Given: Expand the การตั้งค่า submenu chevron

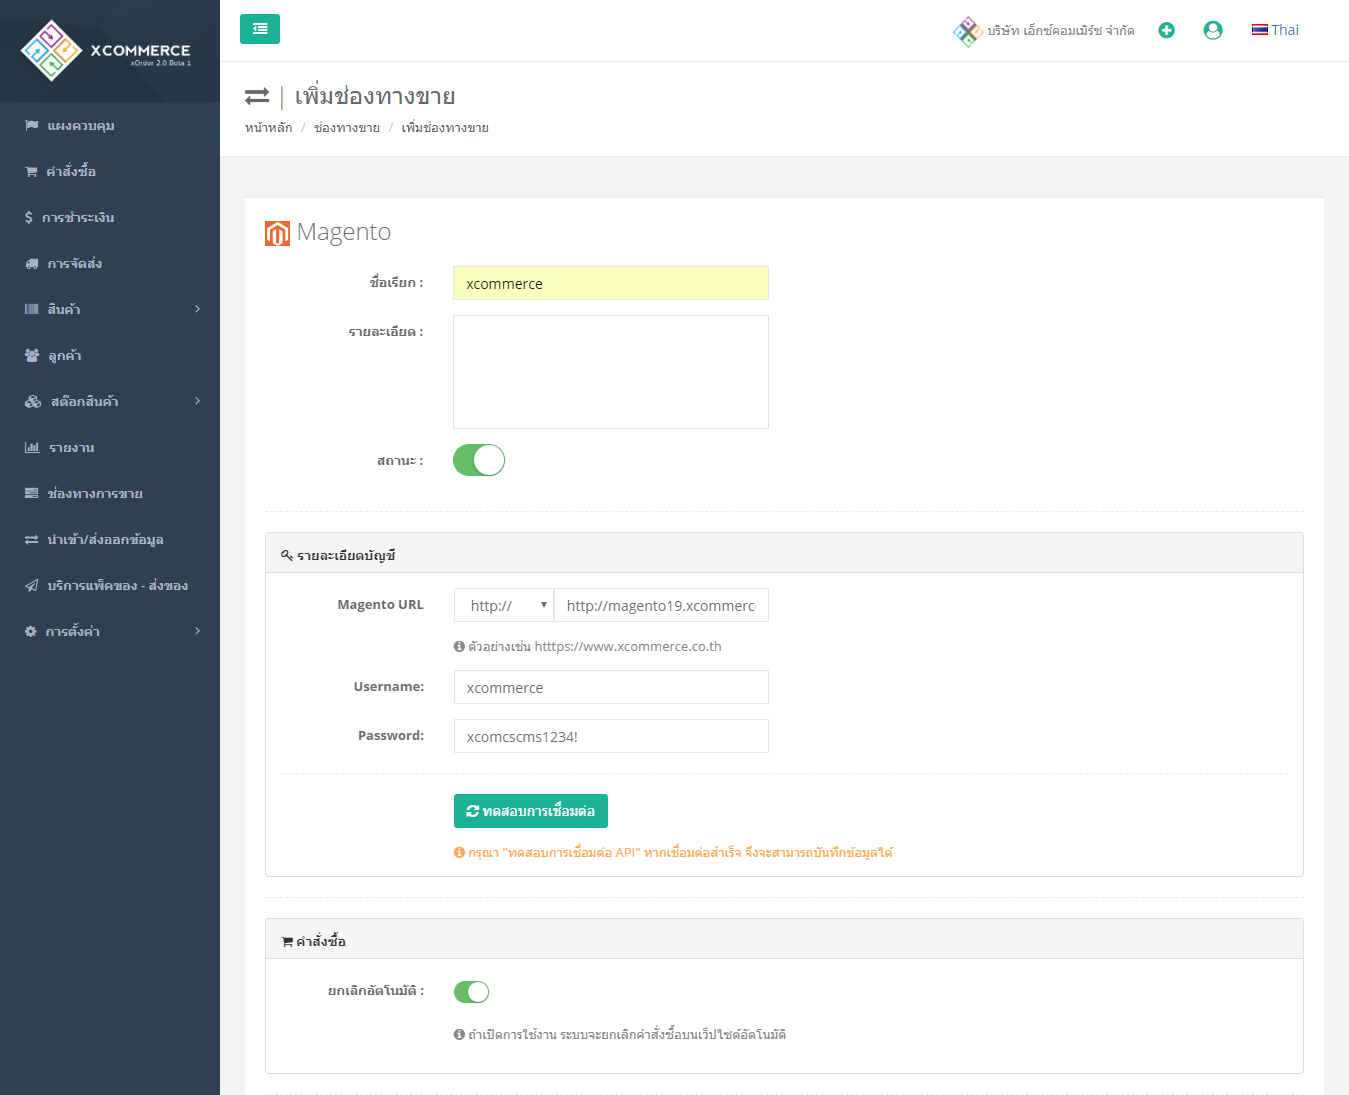Looking at the screenshot, I should [x=197, y=631].
